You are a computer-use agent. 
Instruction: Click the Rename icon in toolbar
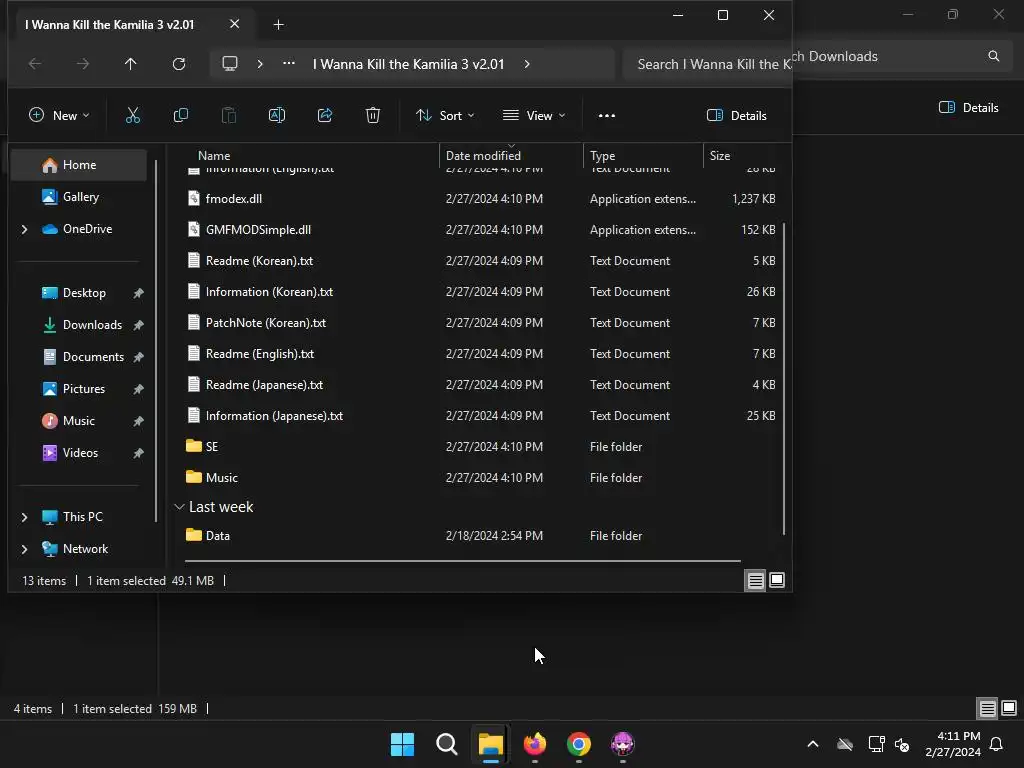277,116
